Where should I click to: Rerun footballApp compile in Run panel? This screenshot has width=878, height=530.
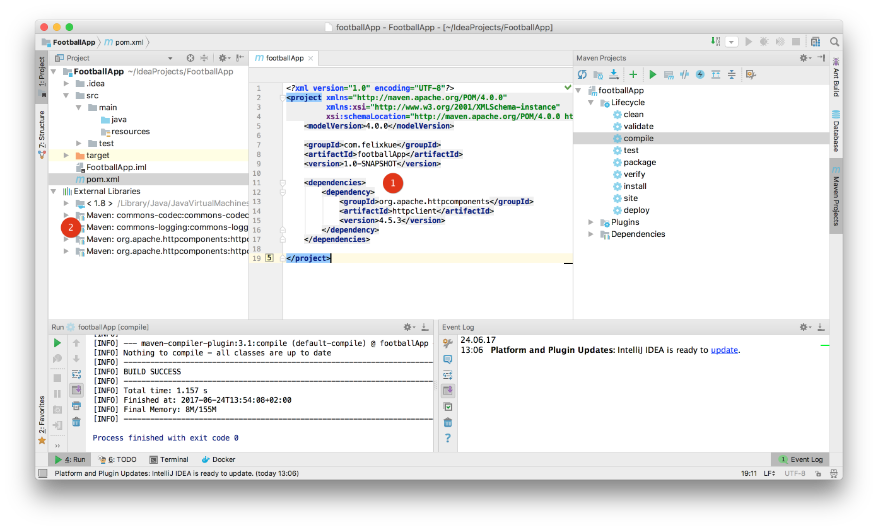(57, 343)
